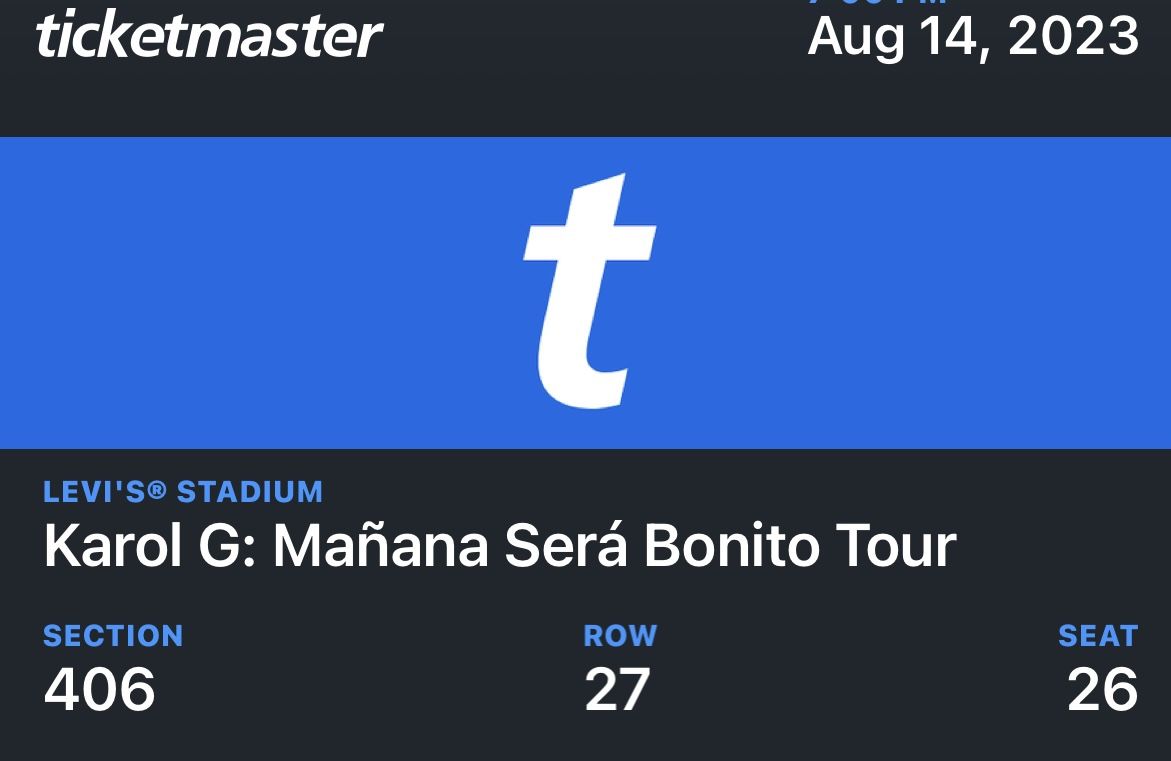
Task: Tap the white 't' logo icon
Action: pos(590,292)
